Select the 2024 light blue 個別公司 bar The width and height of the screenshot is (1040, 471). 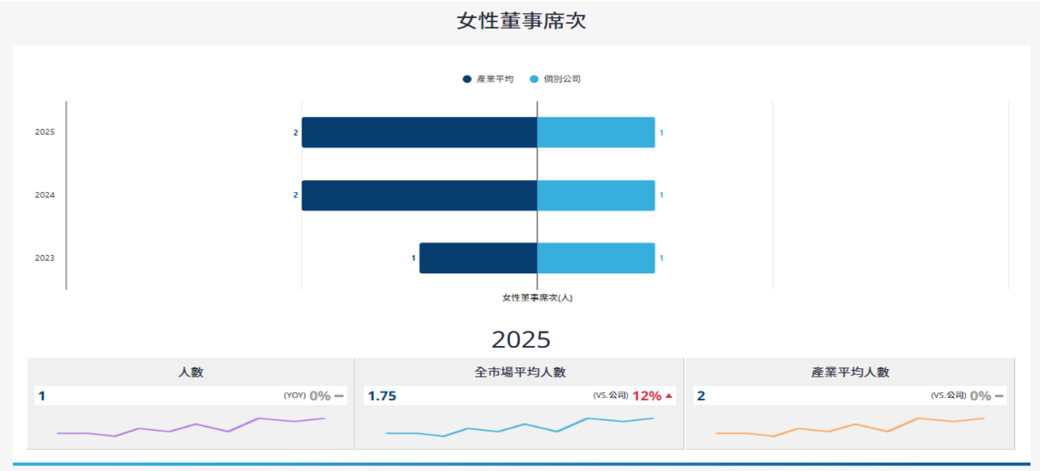coord(596,196)
